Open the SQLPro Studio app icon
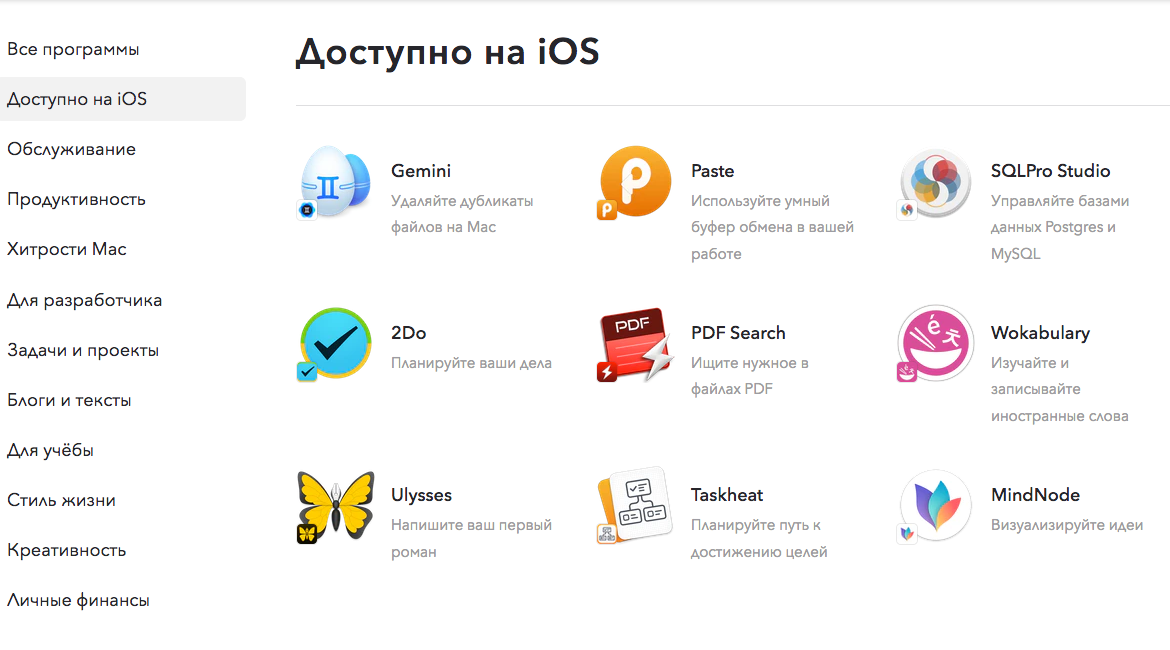 point(936,183)
